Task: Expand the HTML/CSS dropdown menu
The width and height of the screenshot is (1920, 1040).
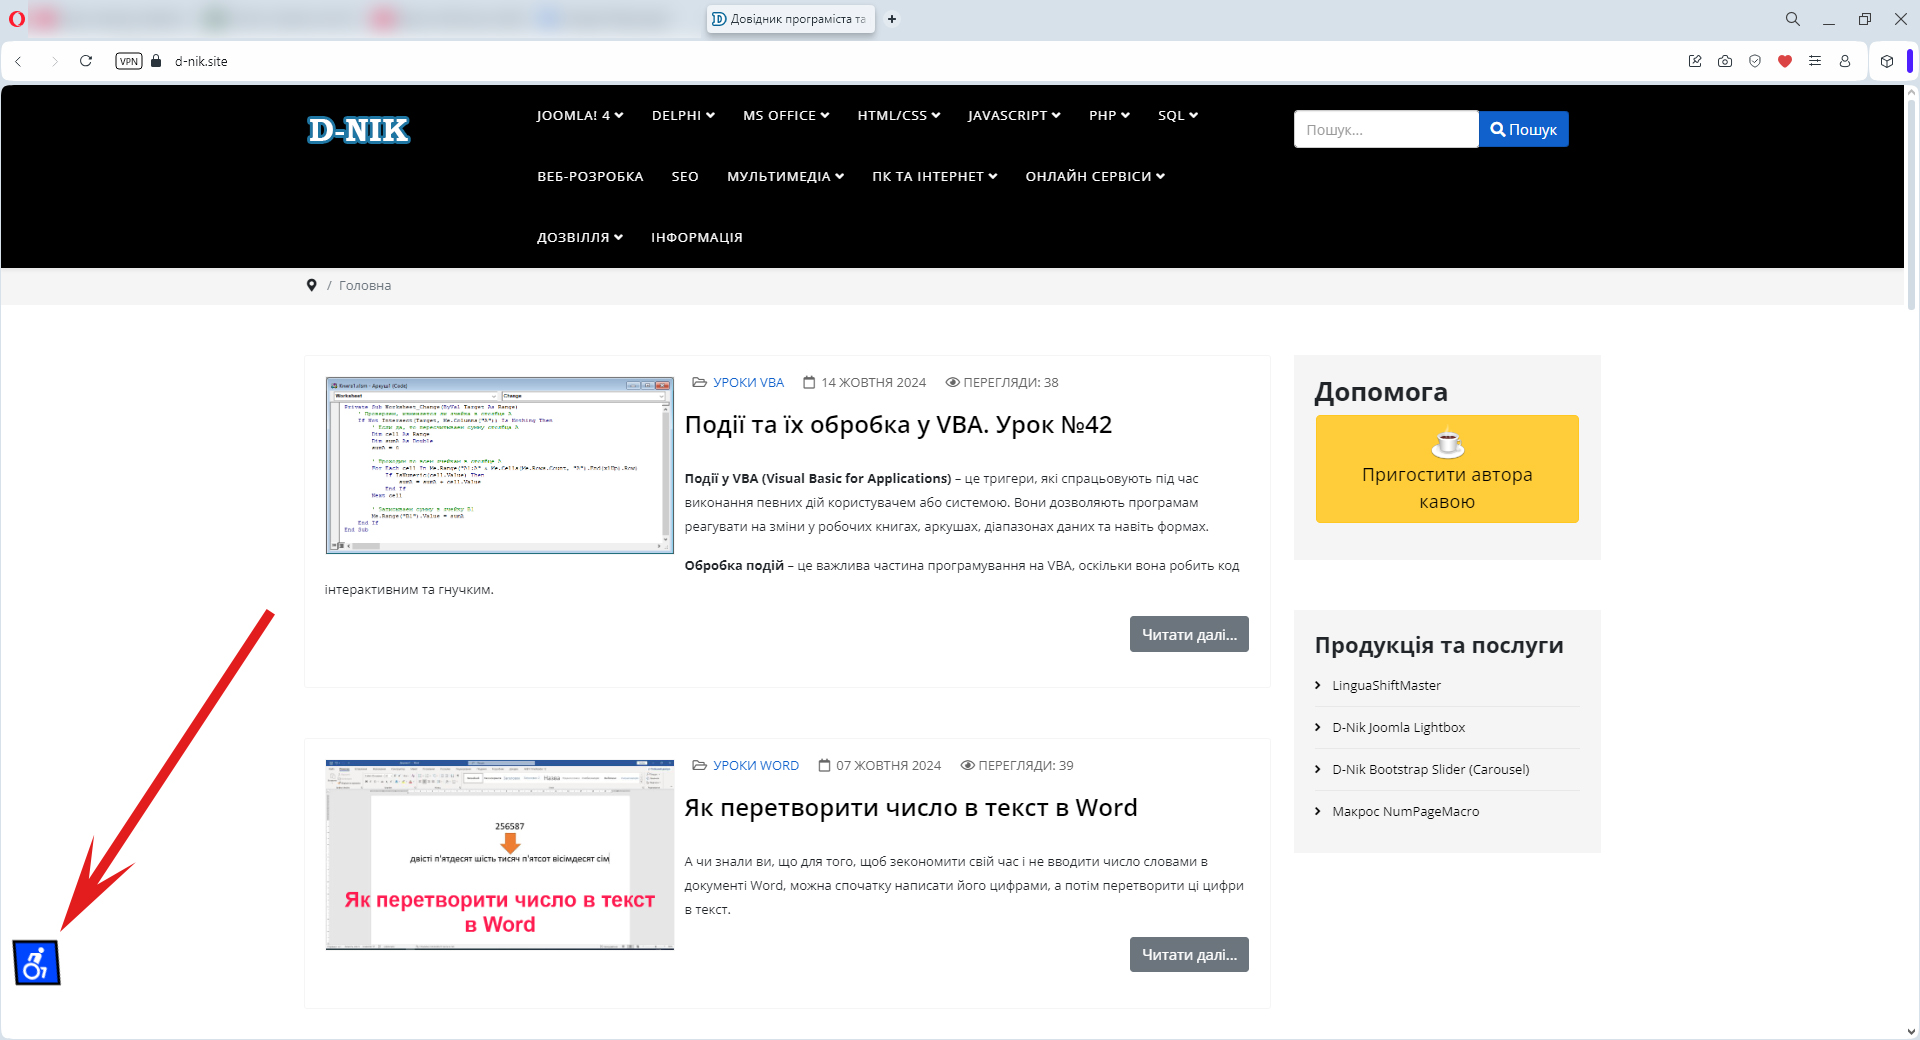Action: pos(899,115)
